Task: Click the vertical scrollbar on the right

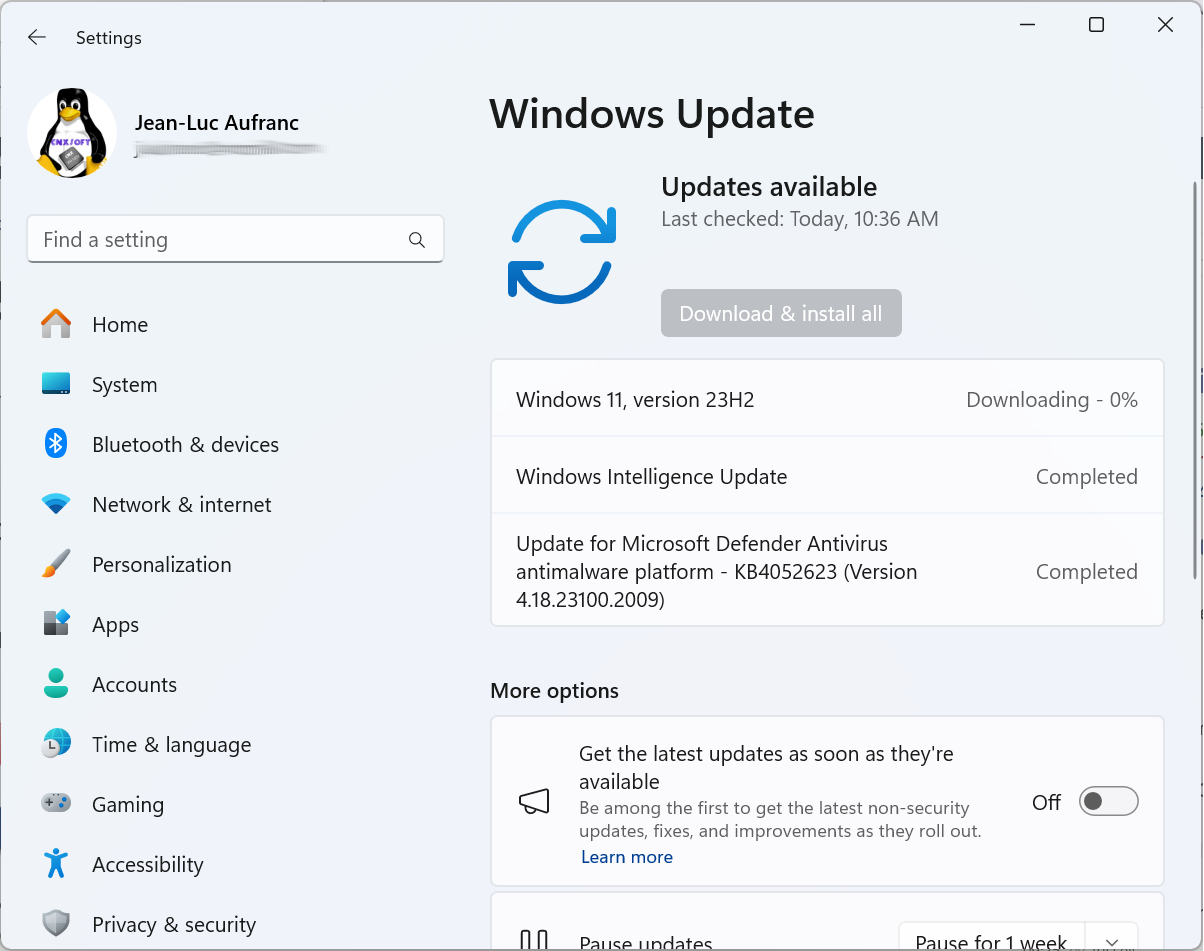Action: pos(1195,380)
